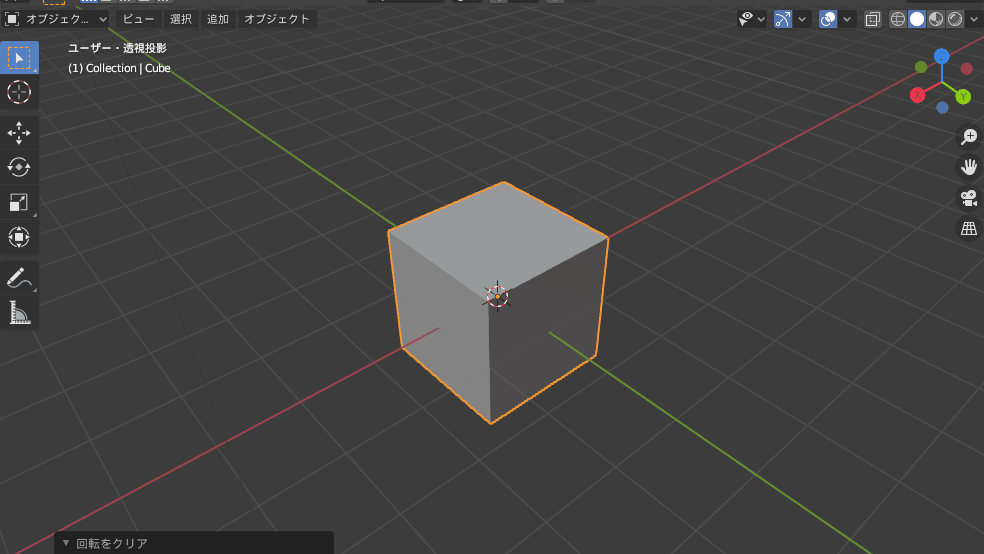
Task: Click the hand pan view button
Action: click(x=969, y=167)
